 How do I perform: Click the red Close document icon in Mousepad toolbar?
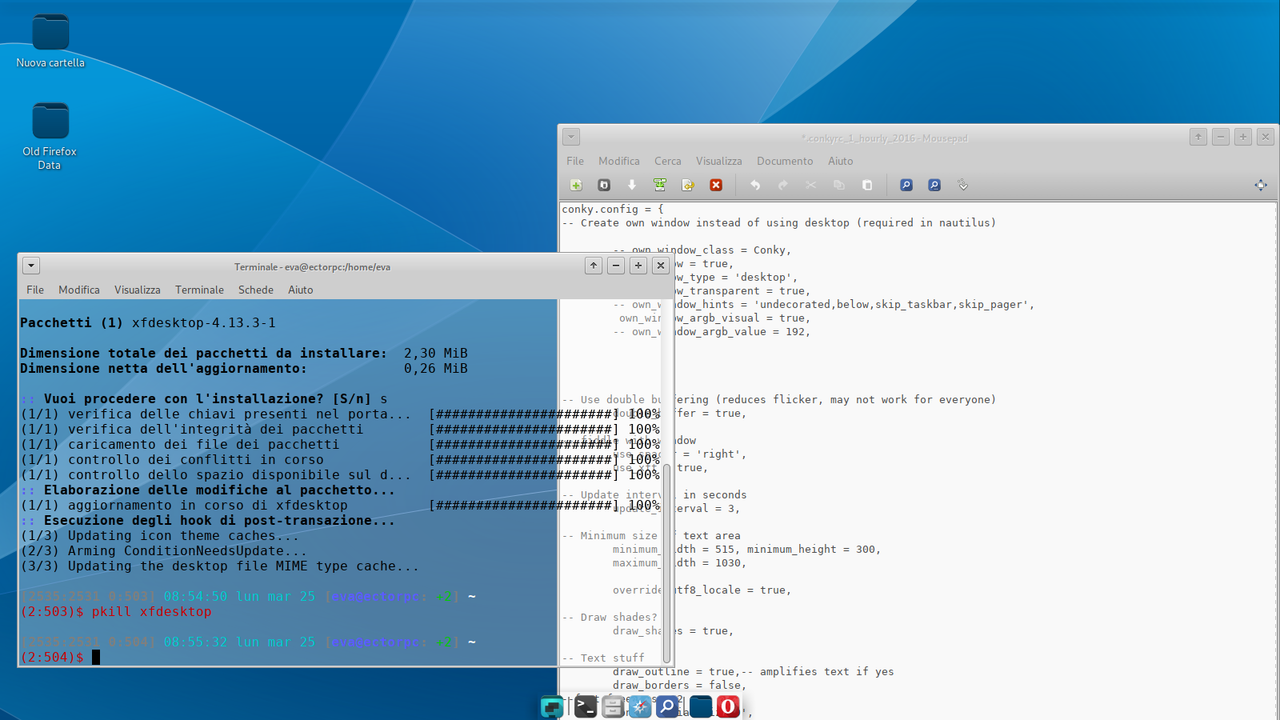[716, 185]
